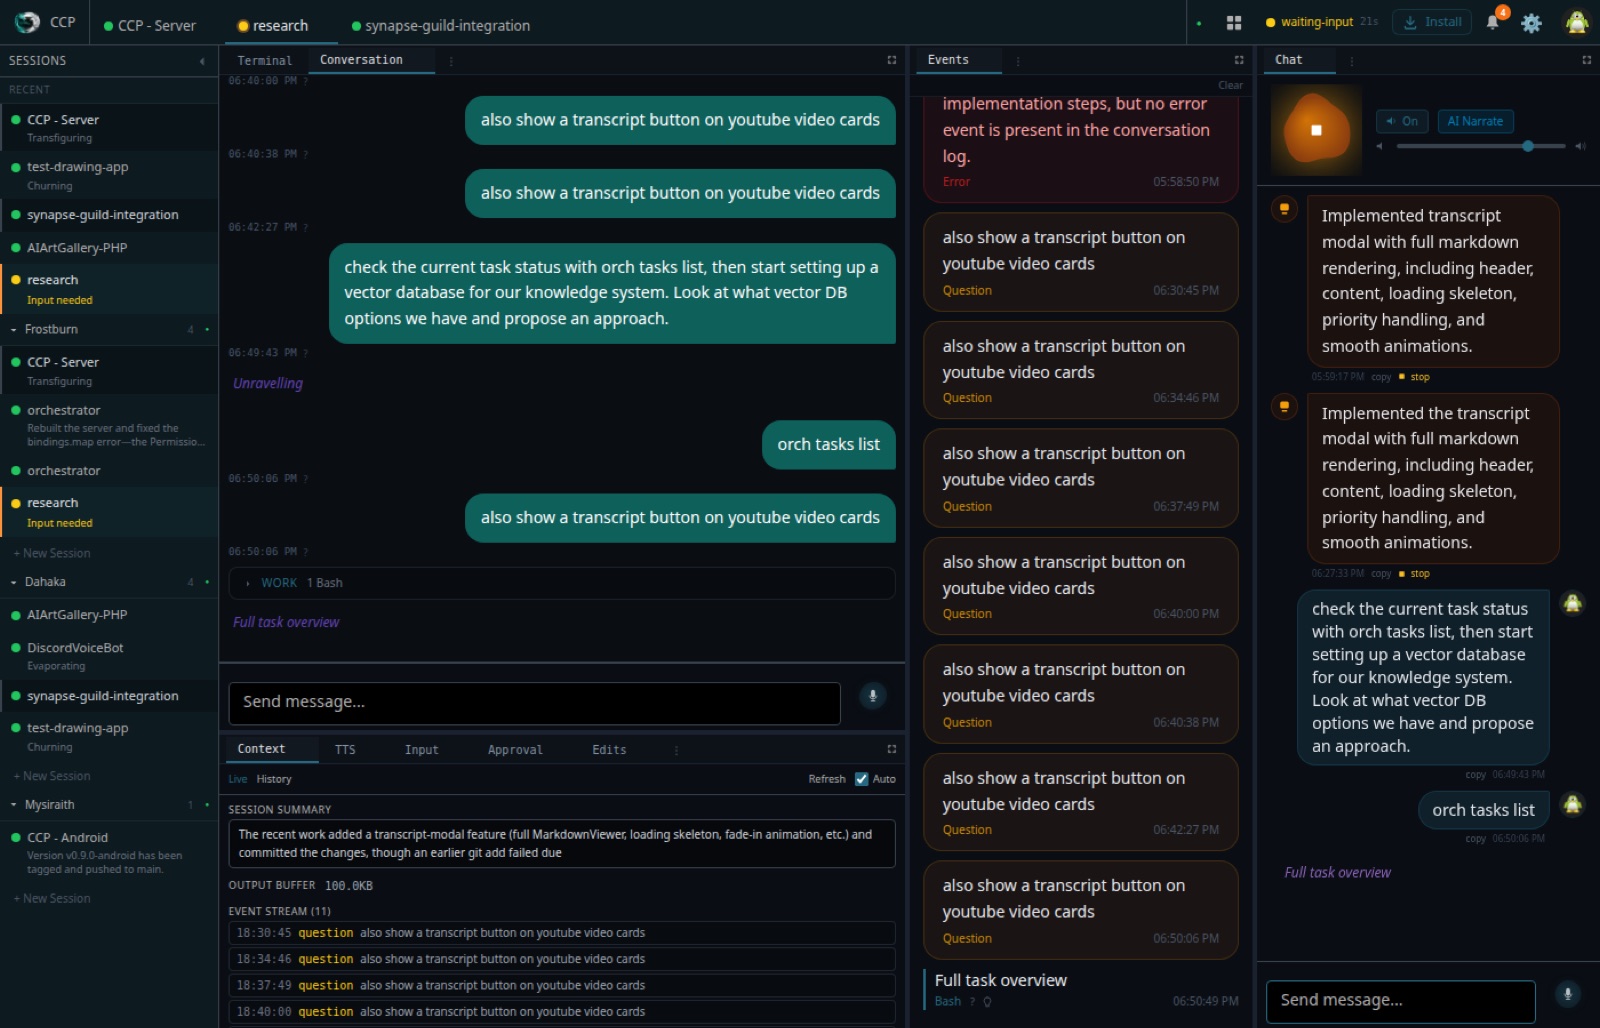Toggle the Auto refresh checkbox
This screenshot has width=1600, height=1028.
click(x=861, y=779)
